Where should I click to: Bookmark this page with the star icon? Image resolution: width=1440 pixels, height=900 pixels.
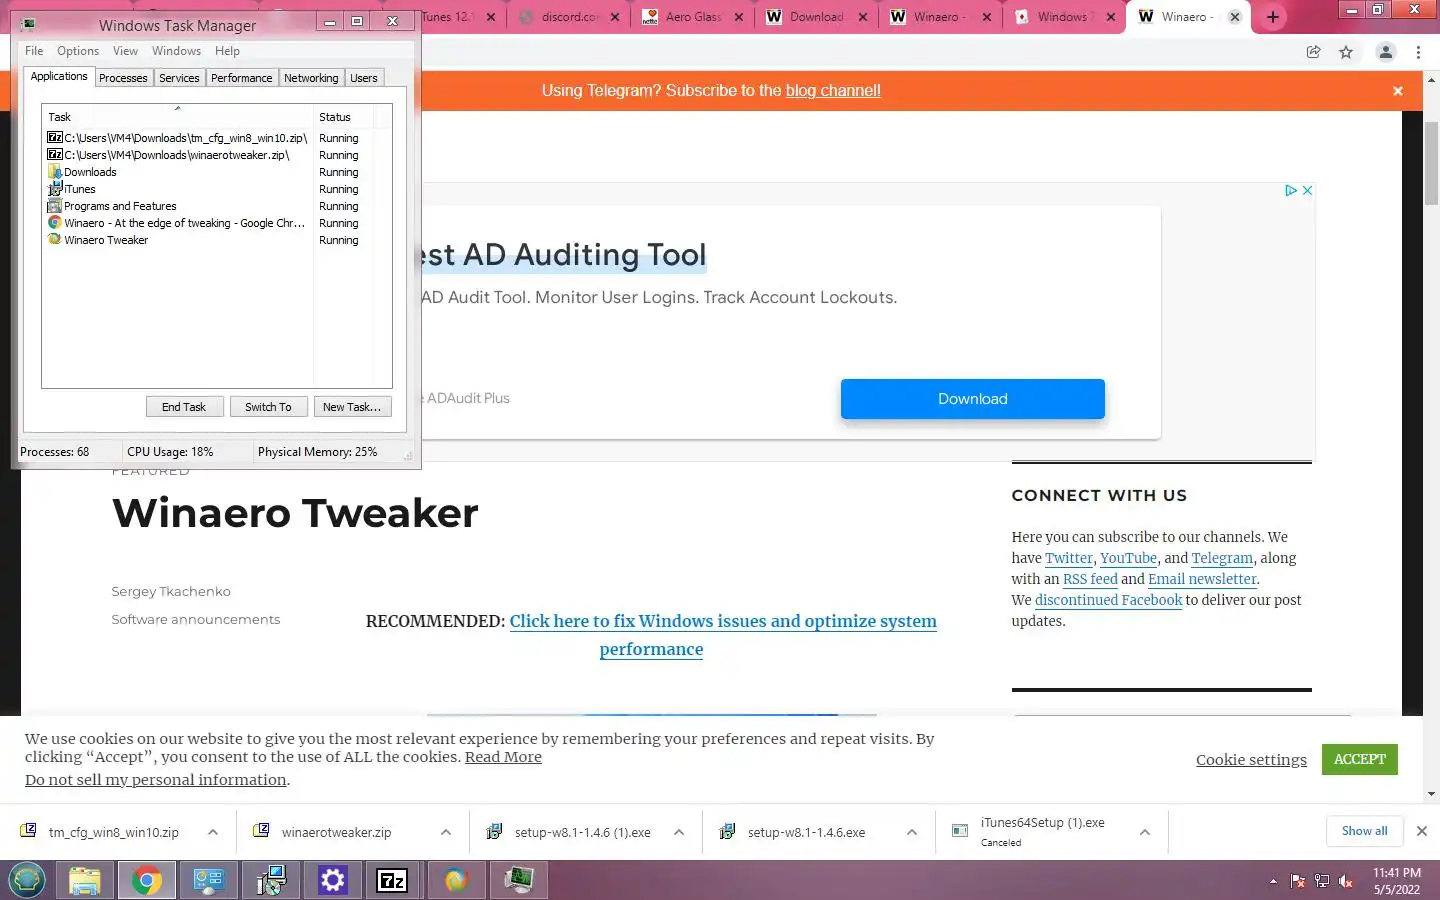pyautogui.click(x=1346, y=52)
